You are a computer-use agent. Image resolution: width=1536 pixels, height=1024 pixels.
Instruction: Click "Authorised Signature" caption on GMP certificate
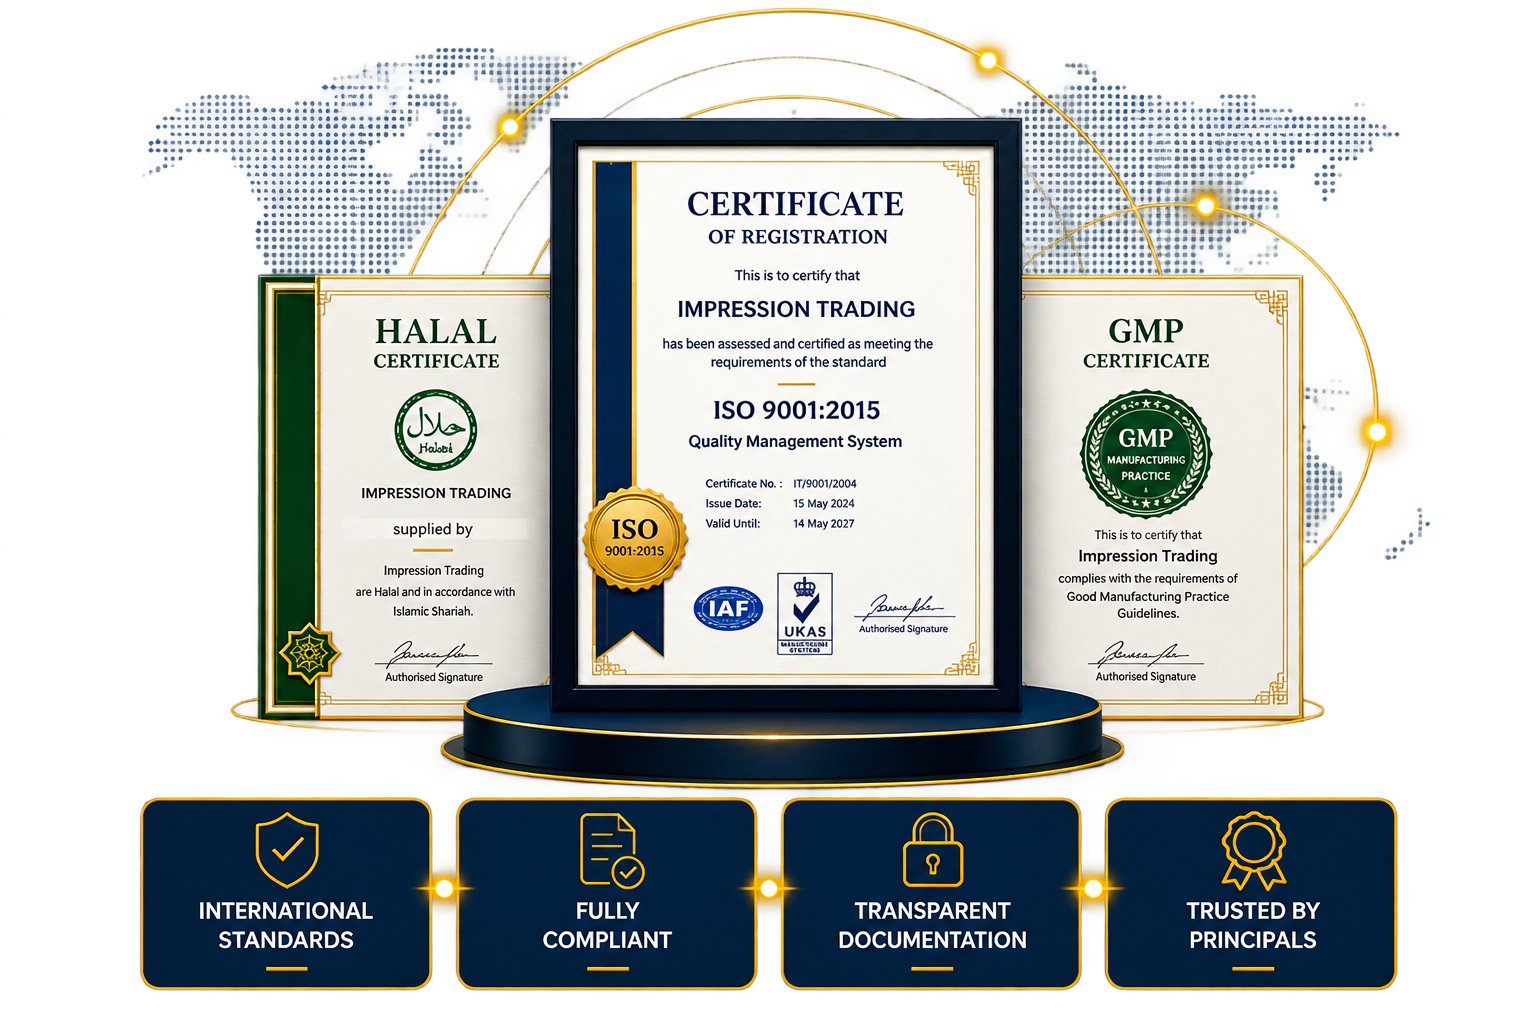(1146, 677)
